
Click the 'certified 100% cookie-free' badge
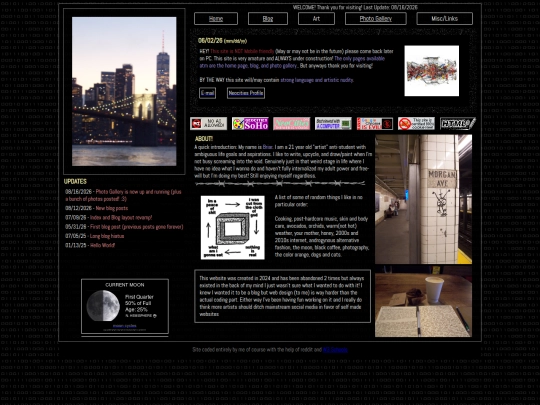tap(416, 124)
